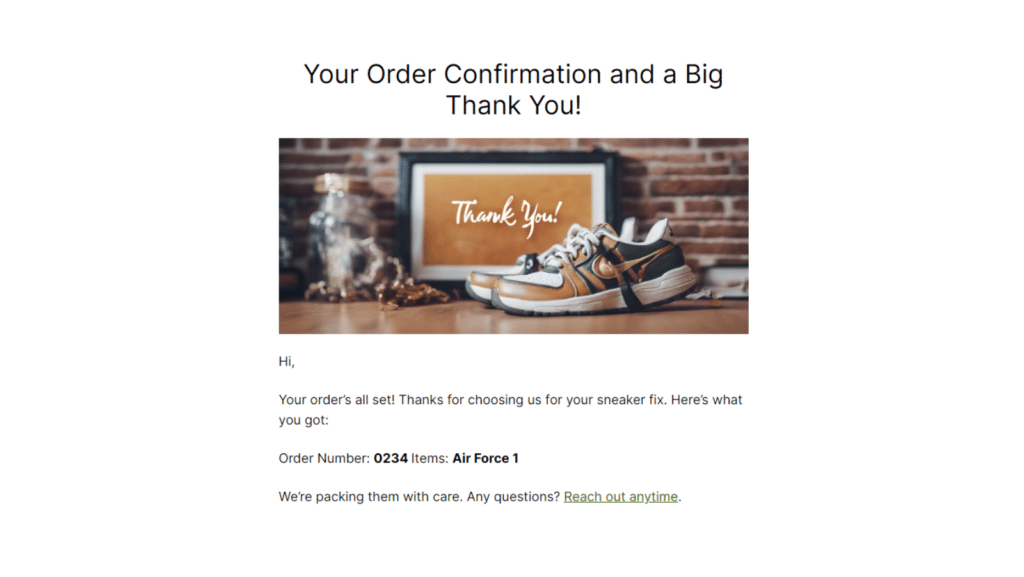Click the bold "Air Force 1" item name

485,459
